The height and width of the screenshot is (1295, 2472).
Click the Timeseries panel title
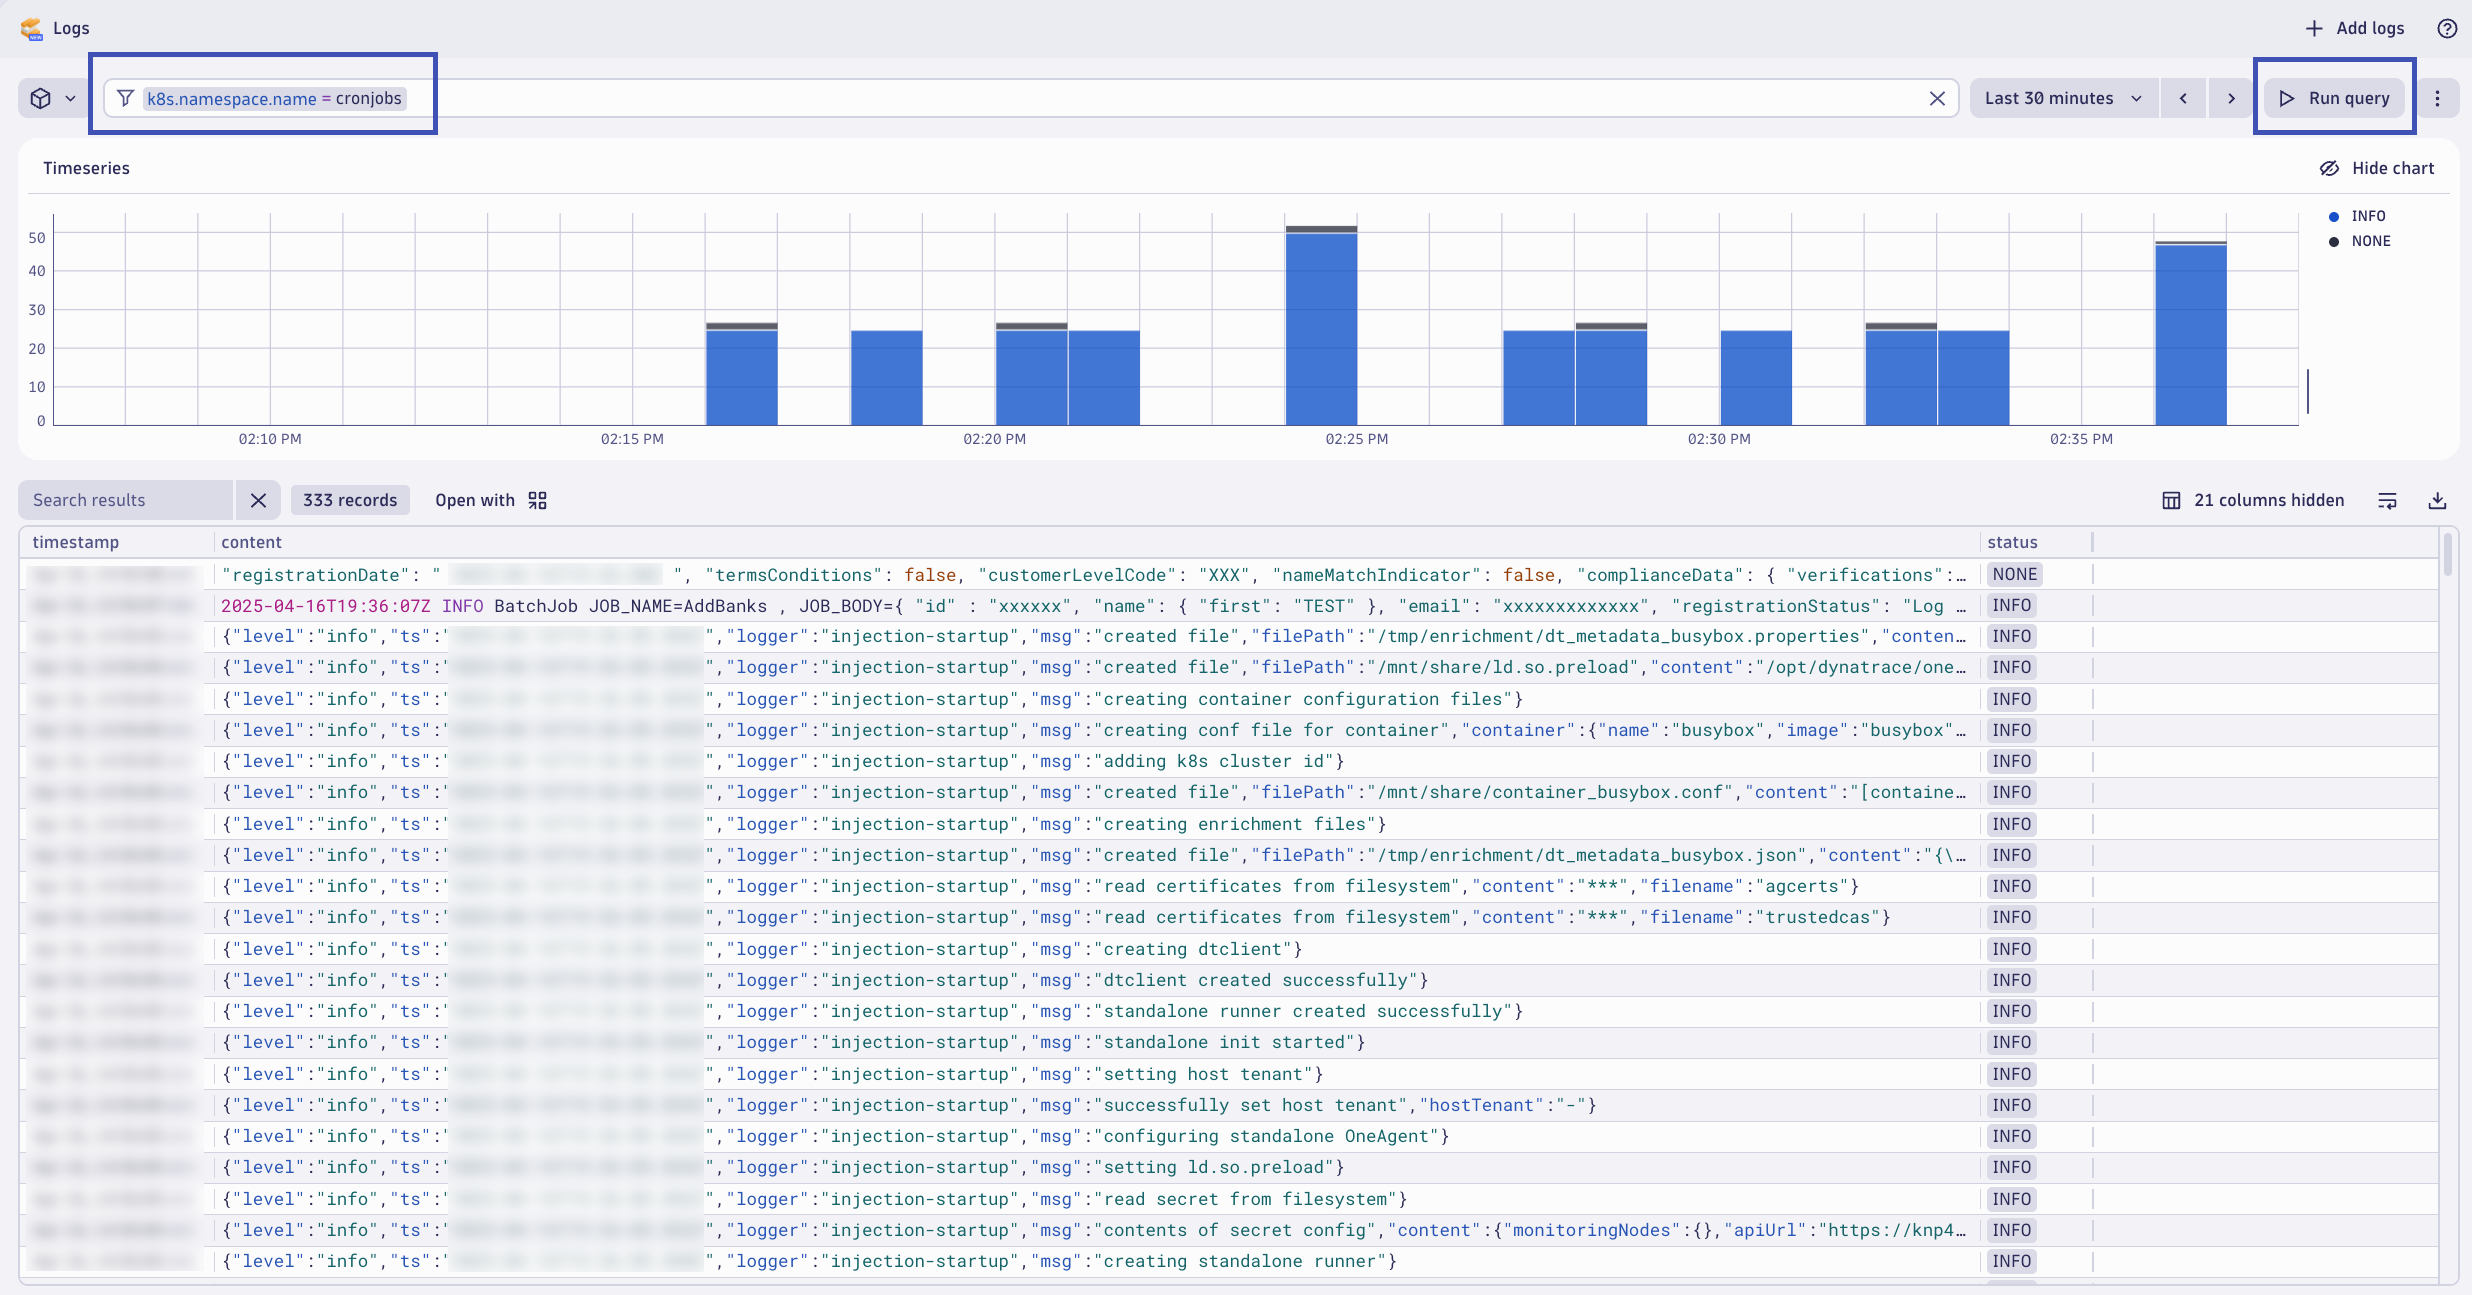coord(86,168)
